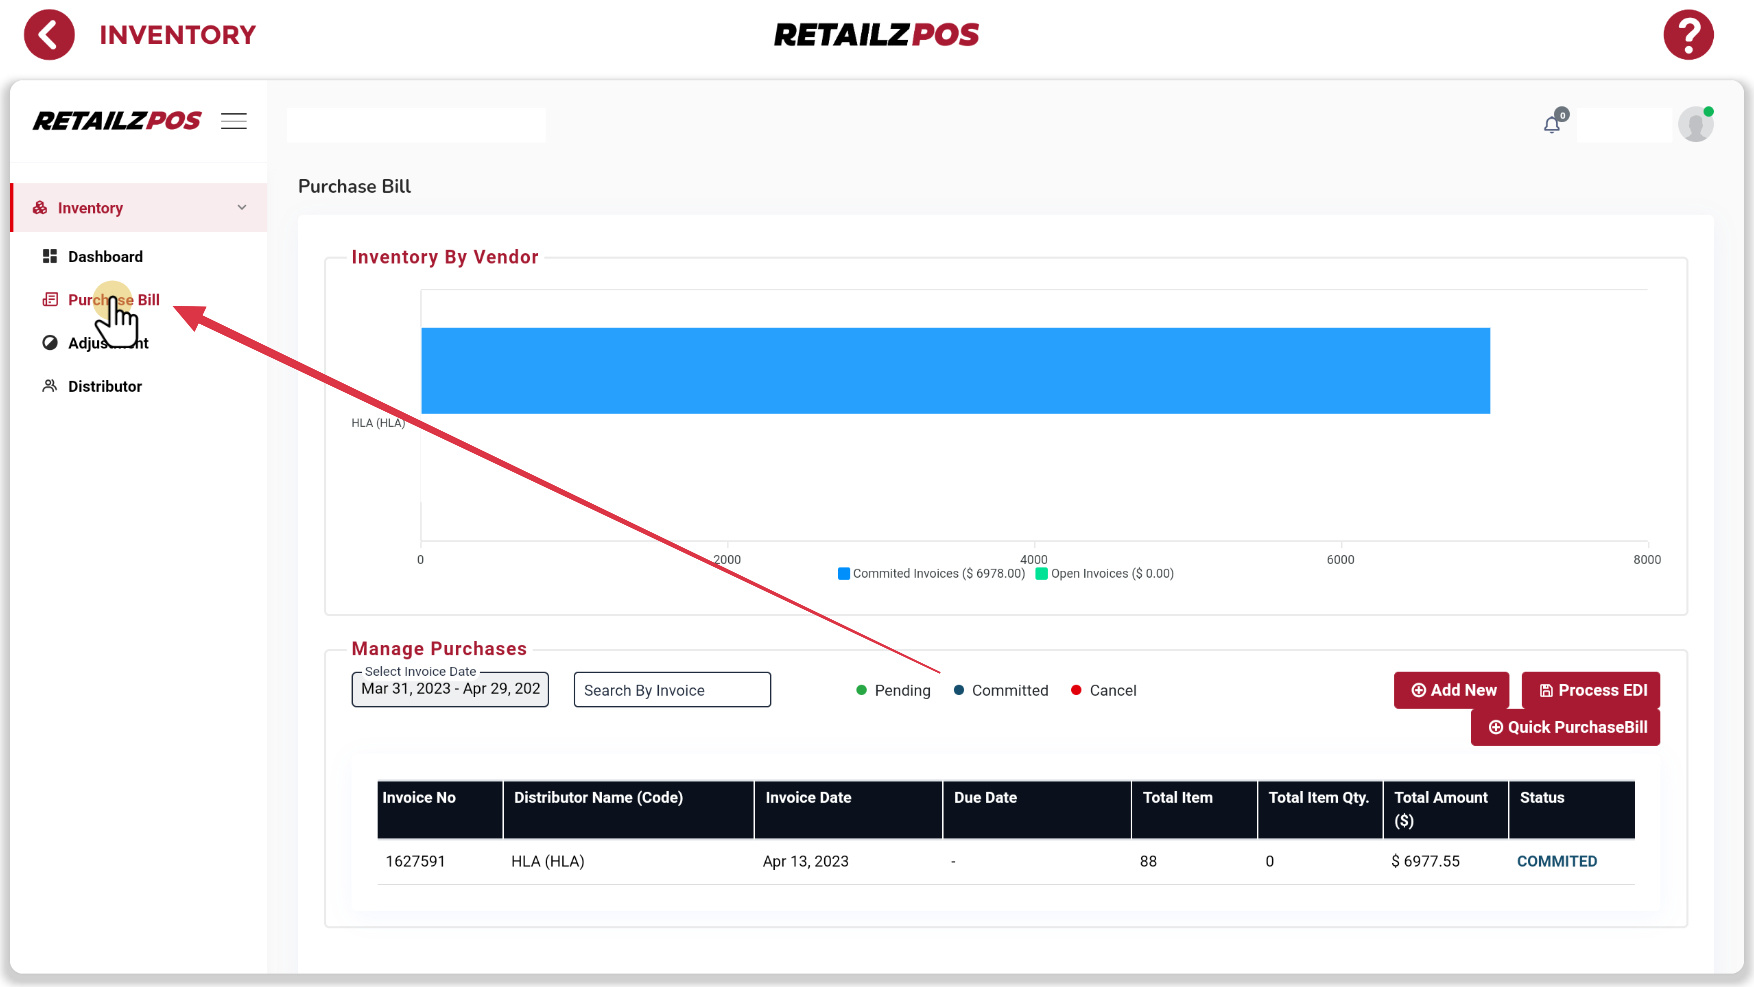The height and width of the screenshot is (987, 1754).
Task: Select the Cancel status filter
Action: [x=1103, y=691]
